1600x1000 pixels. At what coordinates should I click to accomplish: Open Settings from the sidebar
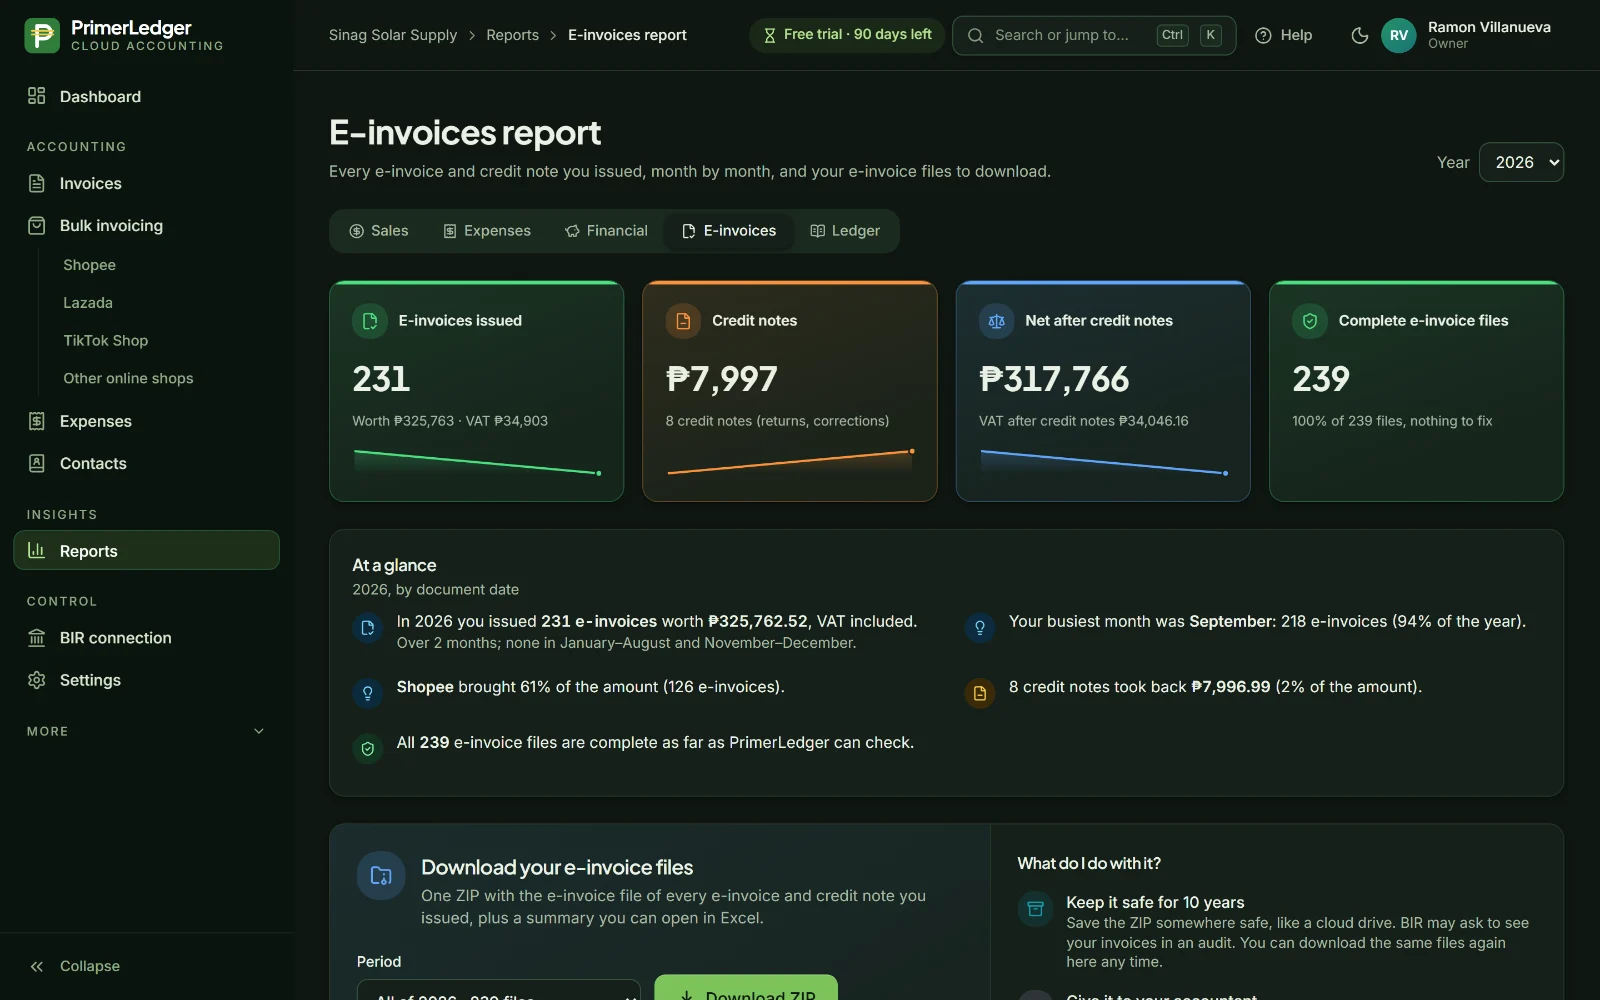(147, 680)
